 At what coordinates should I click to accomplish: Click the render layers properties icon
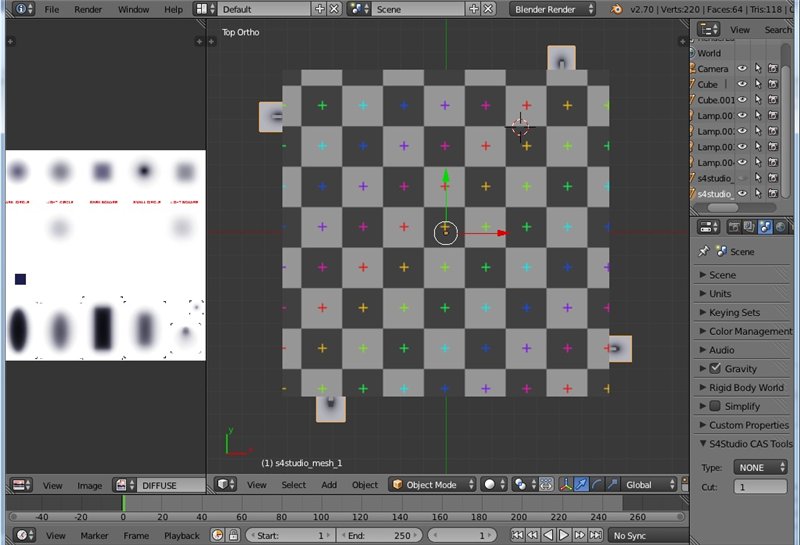pos(748,227)
